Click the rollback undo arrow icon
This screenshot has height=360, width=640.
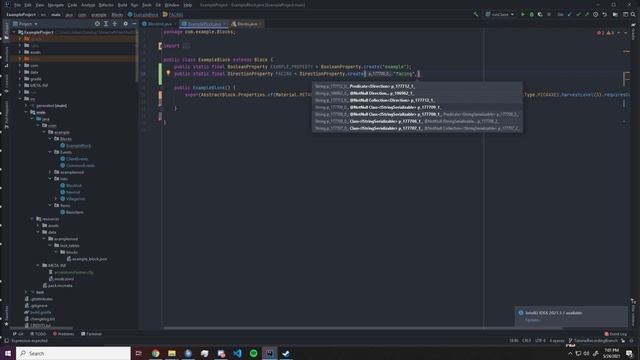pyautogui.click(x=604, y=14)
